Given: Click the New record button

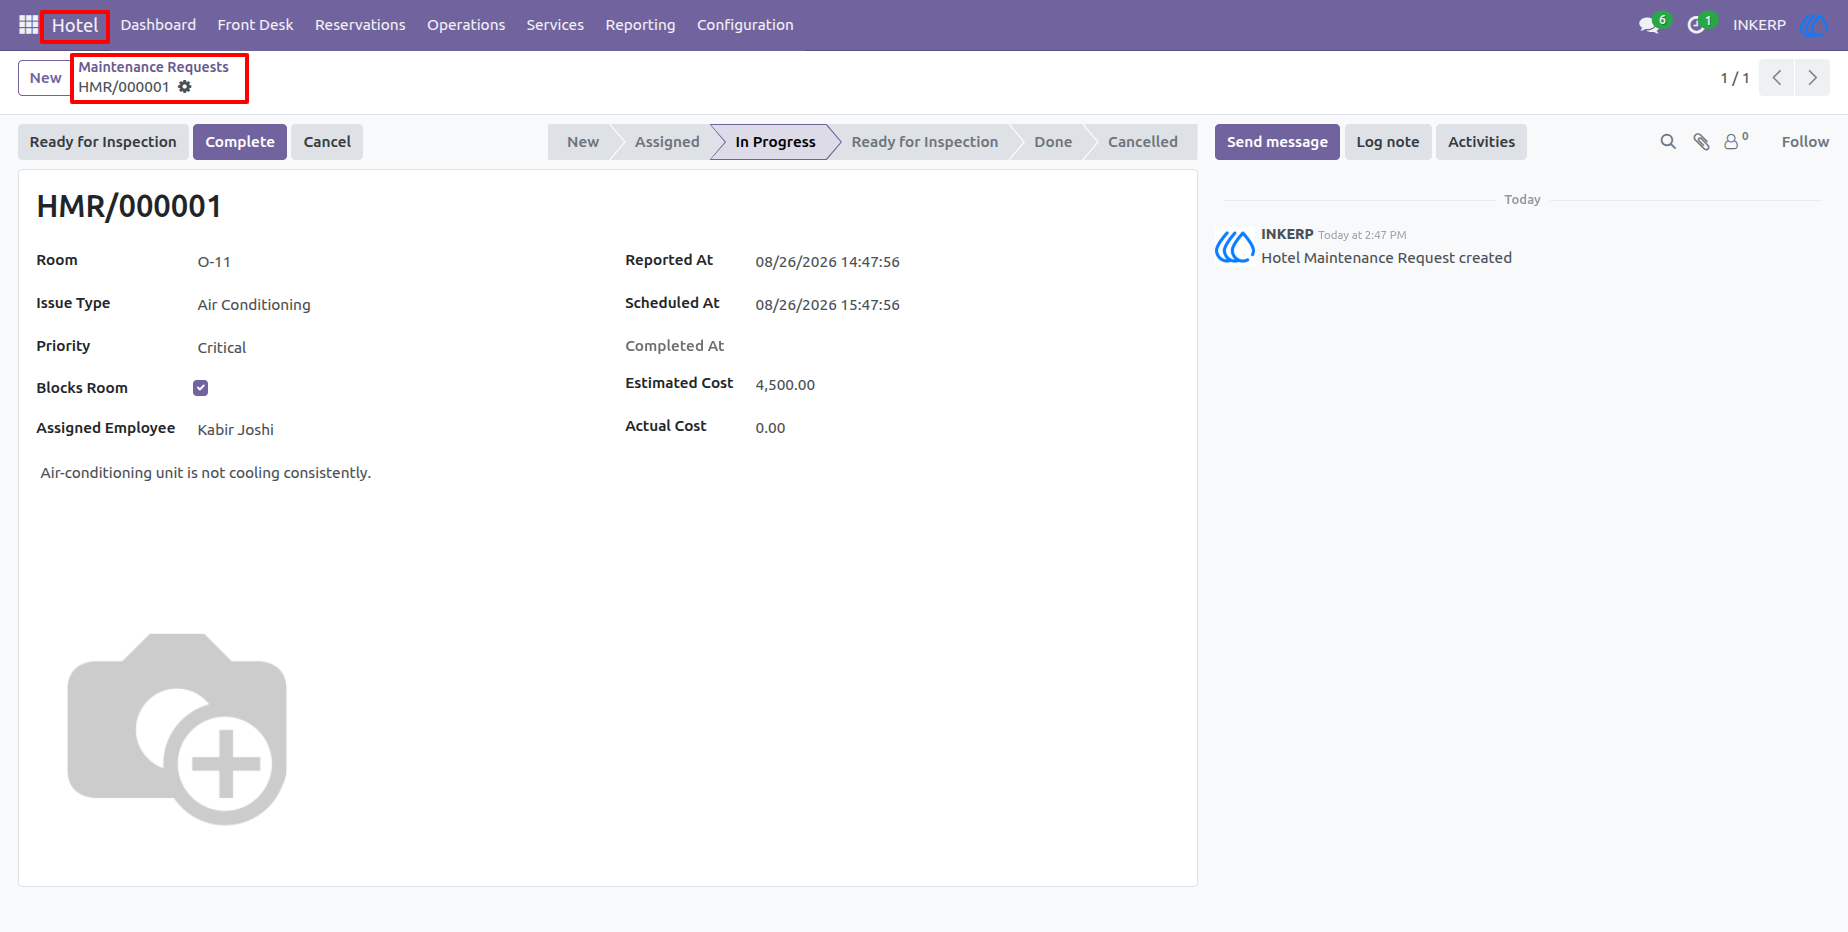Looking at the screenshot, I should click(x=45, y=78).
